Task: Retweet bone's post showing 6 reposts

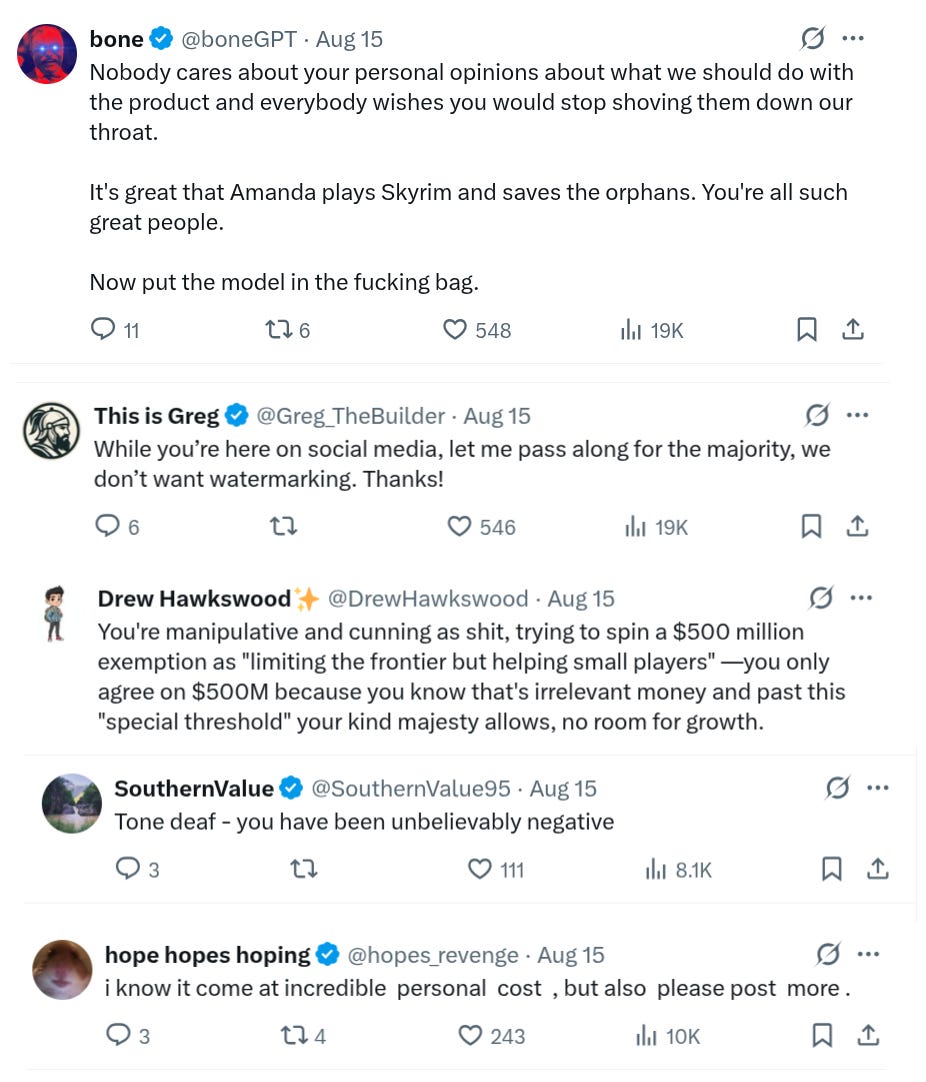Action: point(288,330)
